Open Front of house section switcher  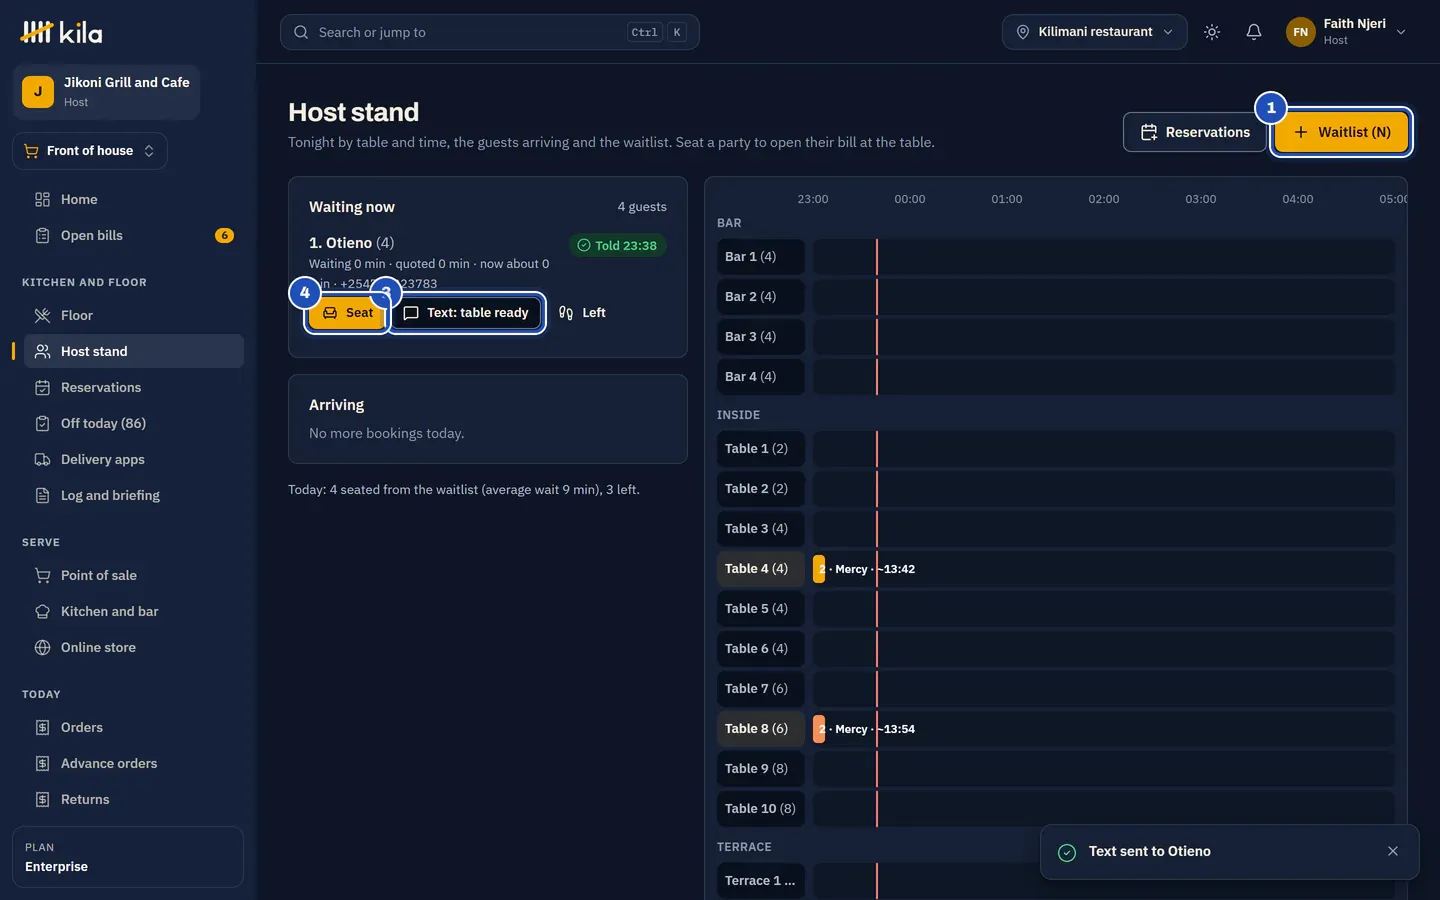click(90, 151)
